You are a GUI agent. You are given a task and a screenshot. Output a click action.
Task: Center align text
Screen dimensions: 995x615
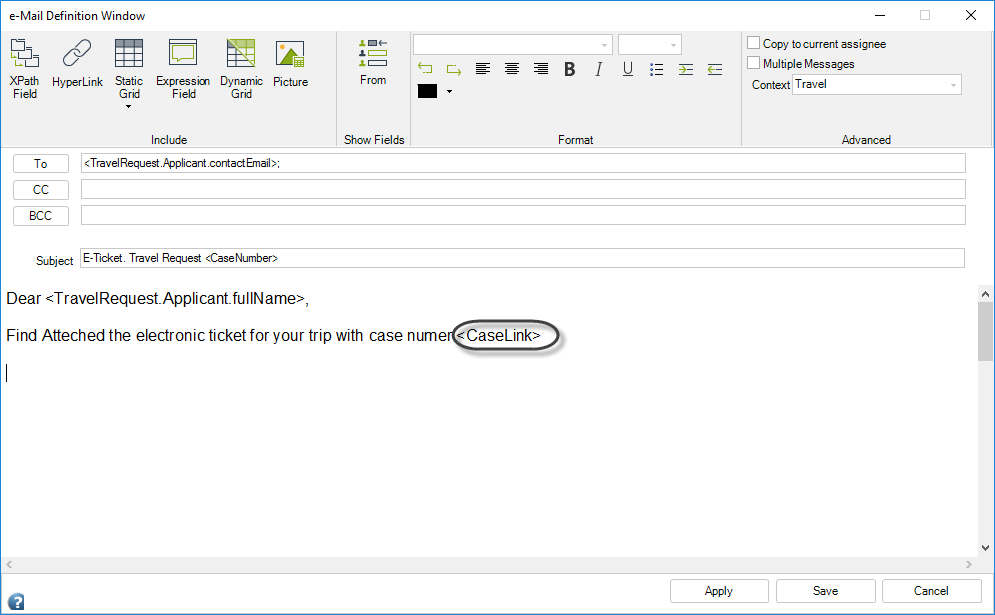[x=511, y=69]
